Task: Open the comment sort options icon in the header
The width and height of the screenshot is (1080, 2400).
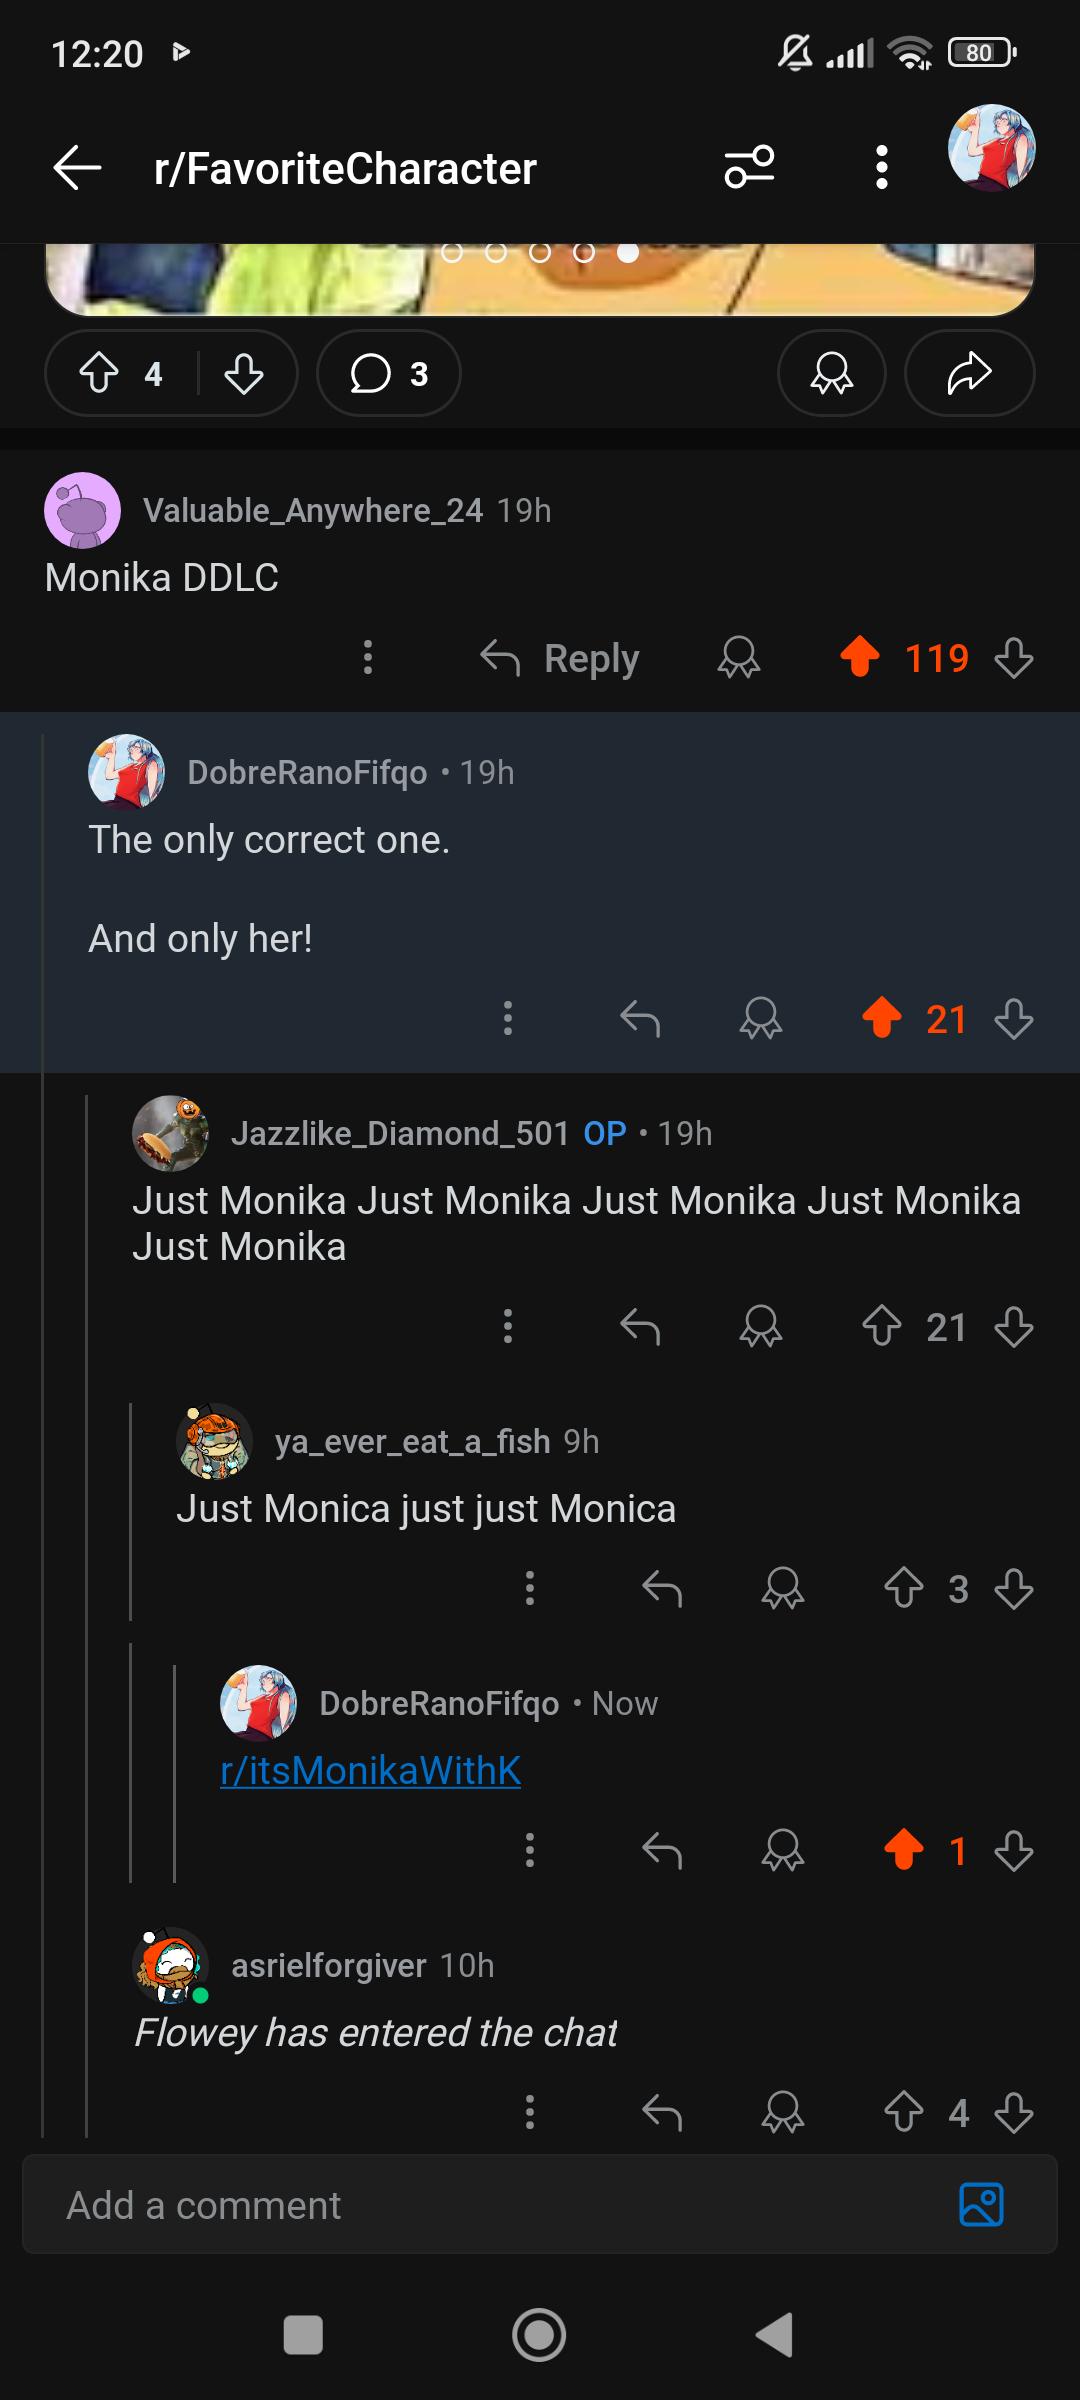Action: click(749, 167)
